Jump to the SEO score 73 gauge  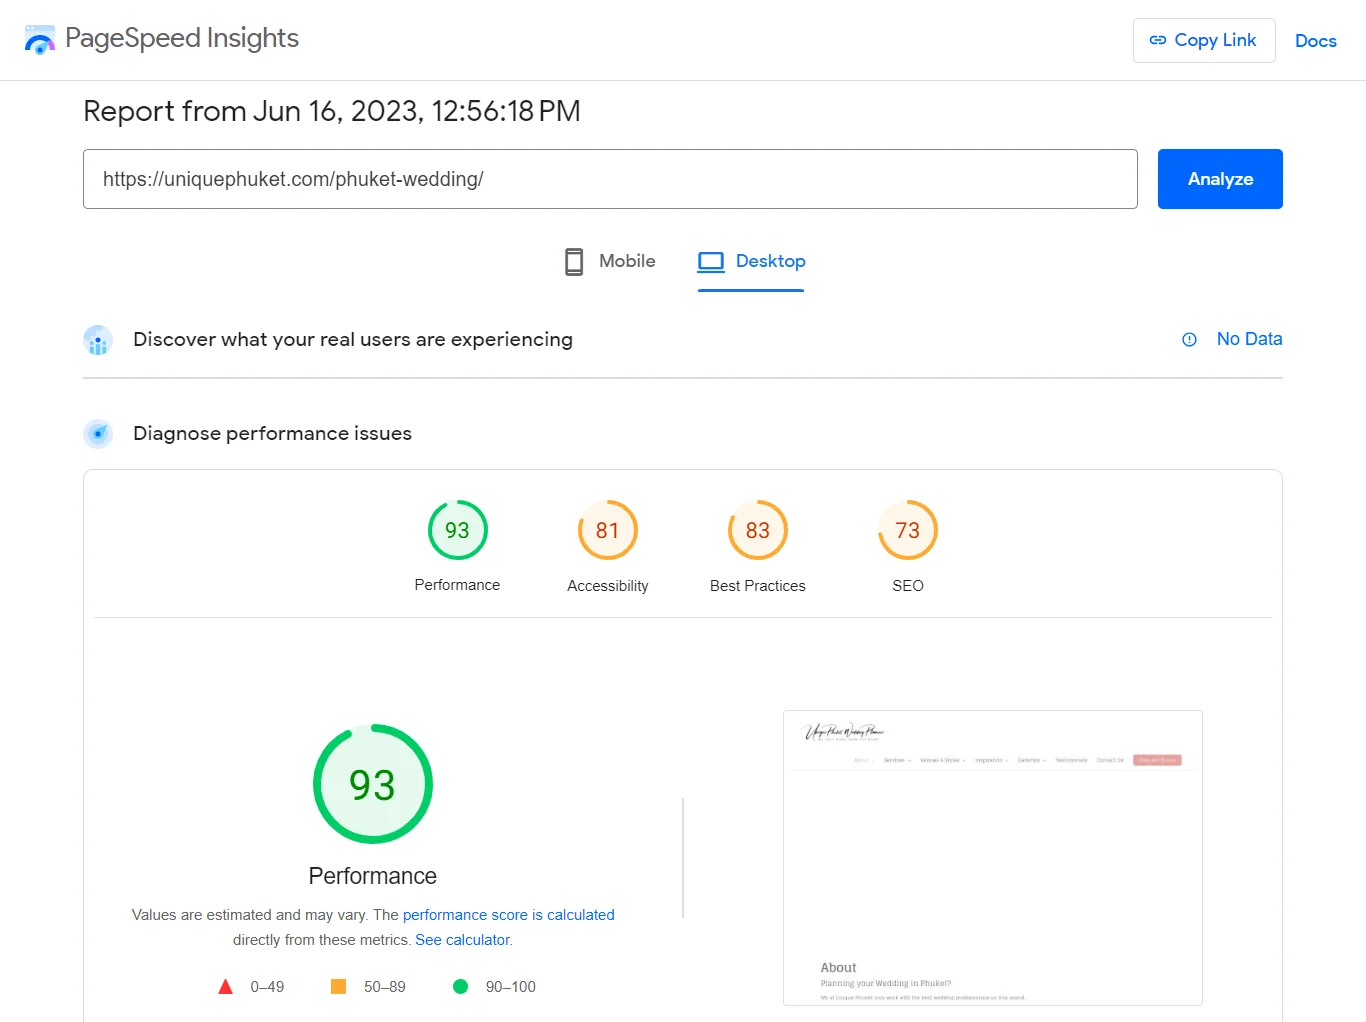(908, 530)
